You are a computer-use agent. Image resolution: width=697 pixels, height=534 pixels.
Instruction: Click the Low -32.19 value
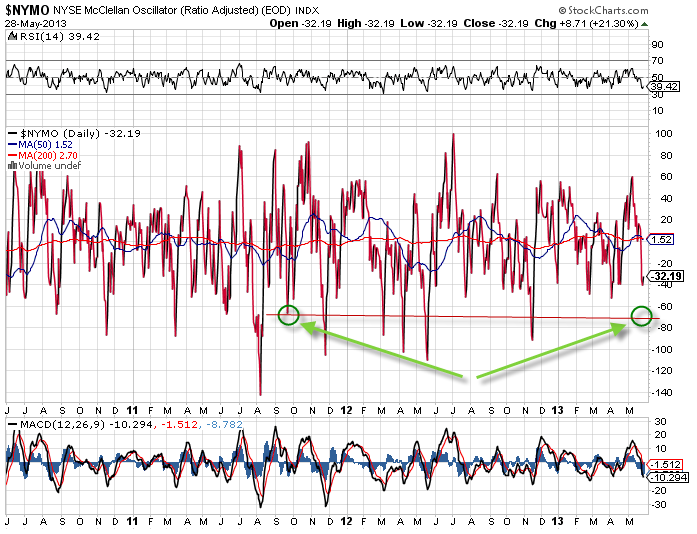click(x=429, y=24)
